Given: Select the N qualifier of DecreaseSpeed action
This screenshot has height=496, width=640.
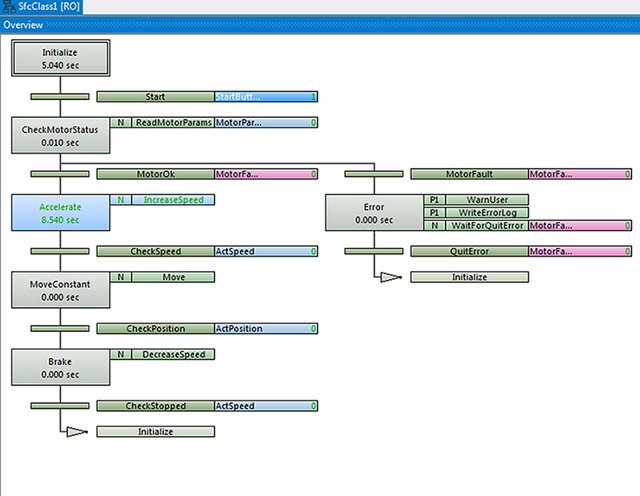Looking at the screenshot, I should (121, 354).
